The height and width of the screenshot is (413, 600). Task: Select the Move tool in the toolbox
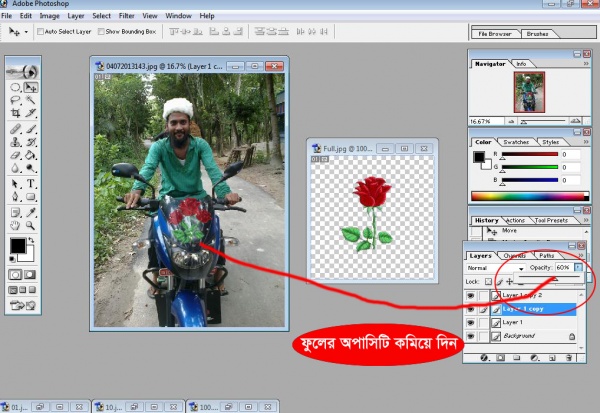tap(31, 87)
